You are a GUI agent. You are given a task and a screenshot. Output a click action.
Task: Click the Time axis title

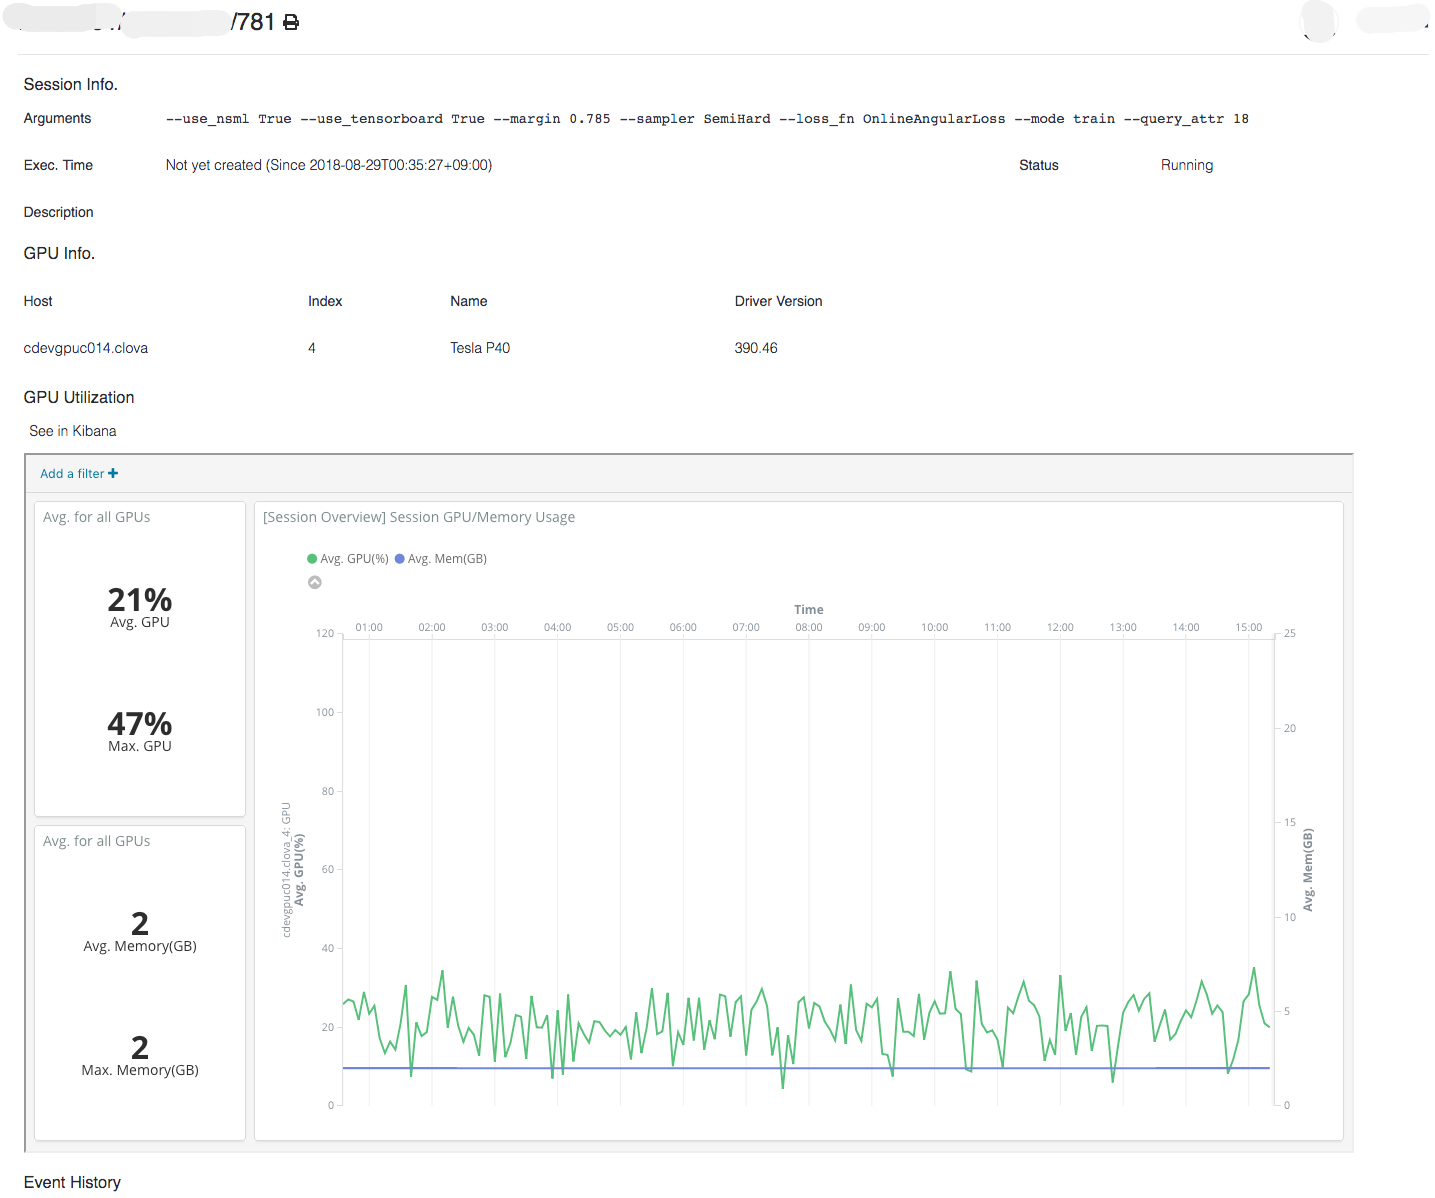pos(809,609)
